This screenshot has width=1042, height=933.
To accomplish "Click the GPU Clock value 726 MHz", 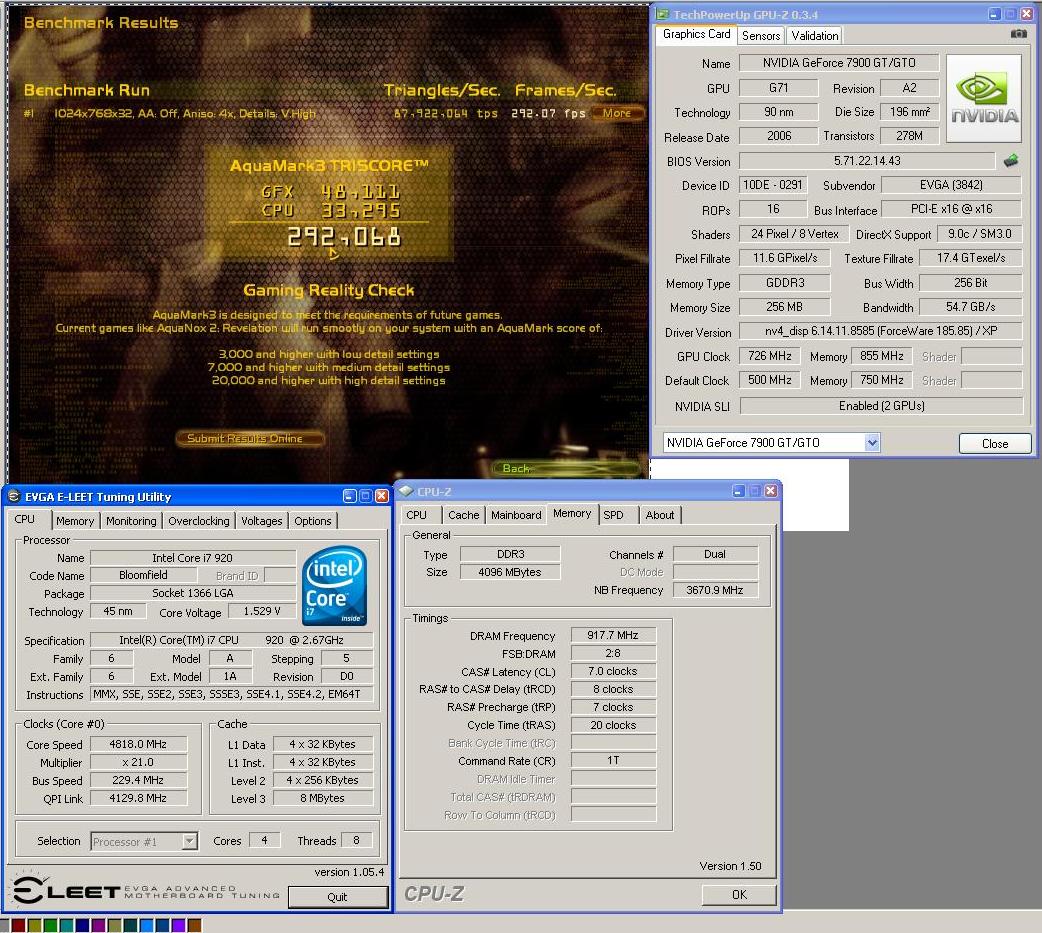I will [770, 356].
